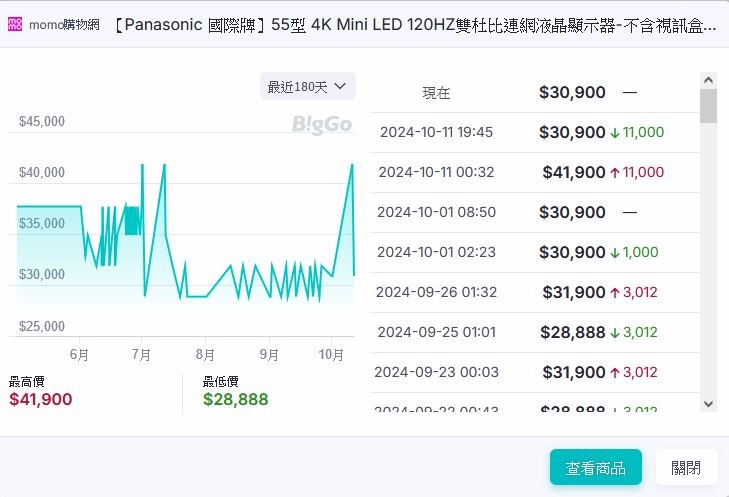Click the momo shopping logo icon
Image resolution: width=729 pixels, height=497 pixels.
click(15, 24)
